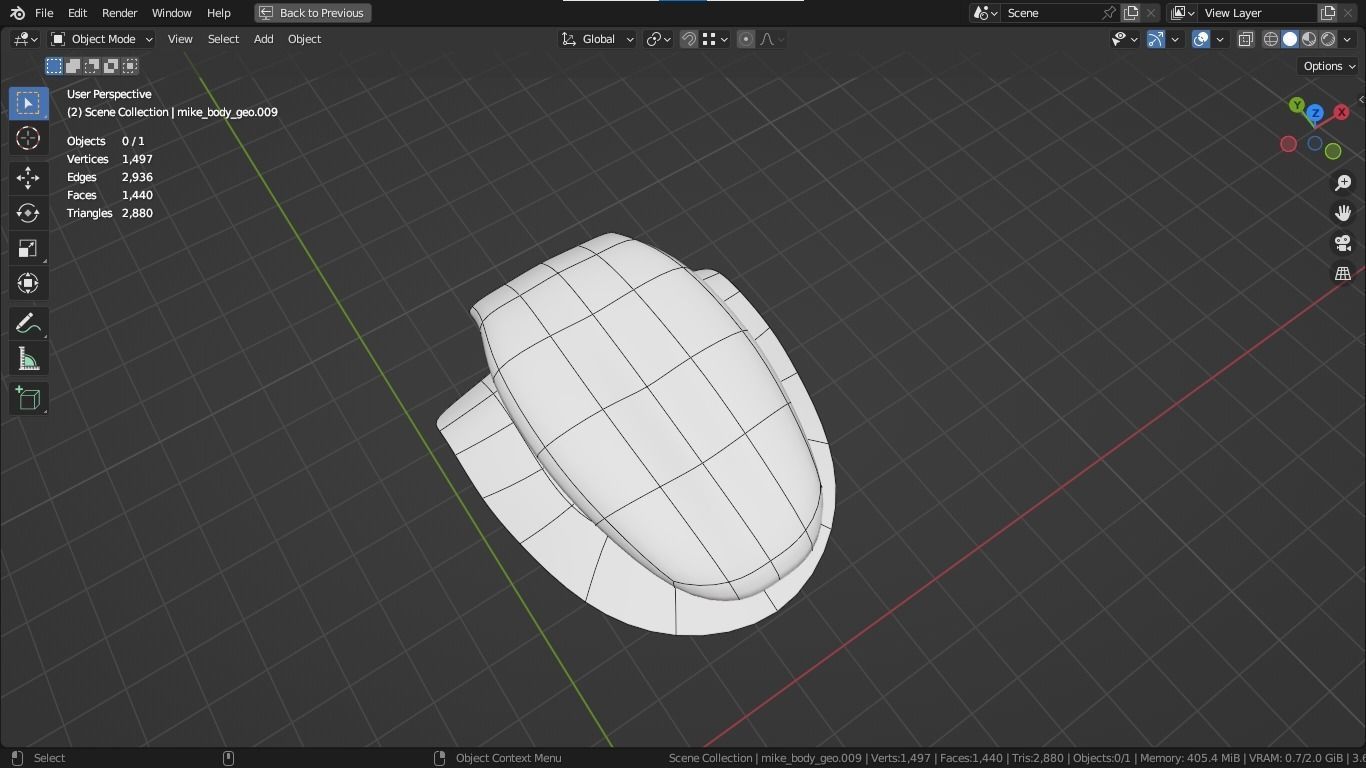Open the object visibility and selectability dropdown
This screenshot has height=768, width=1366.
pos(1125,39)
